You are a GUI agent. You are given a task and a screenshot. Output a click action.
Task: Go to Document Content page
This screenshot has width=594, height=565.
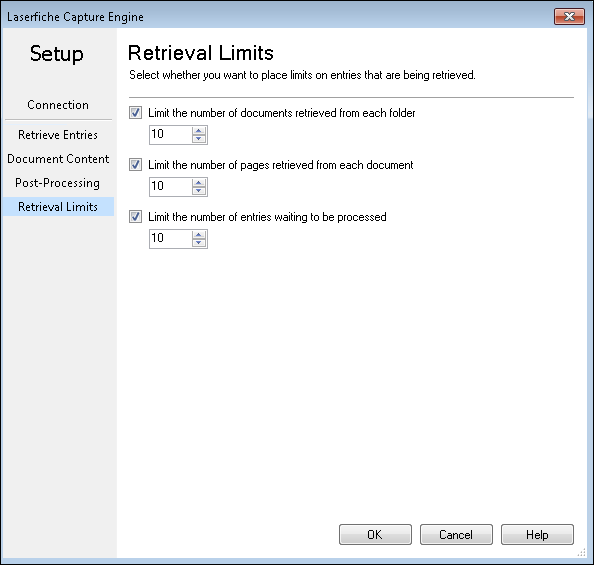[58, 159]
